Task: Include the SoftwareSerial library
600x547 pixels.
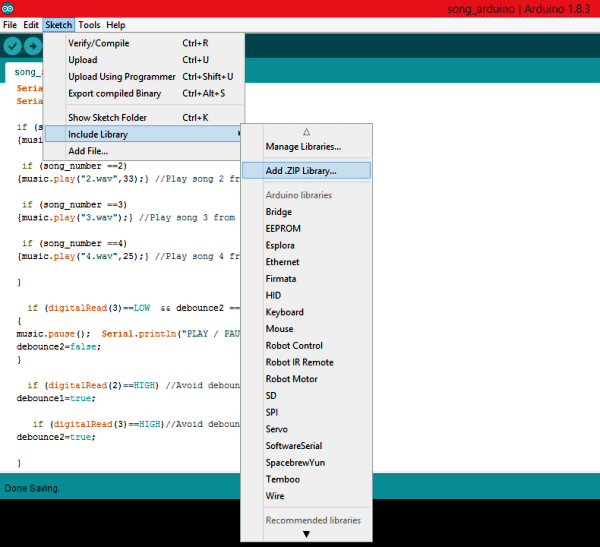Action: [x=306, y=446]
